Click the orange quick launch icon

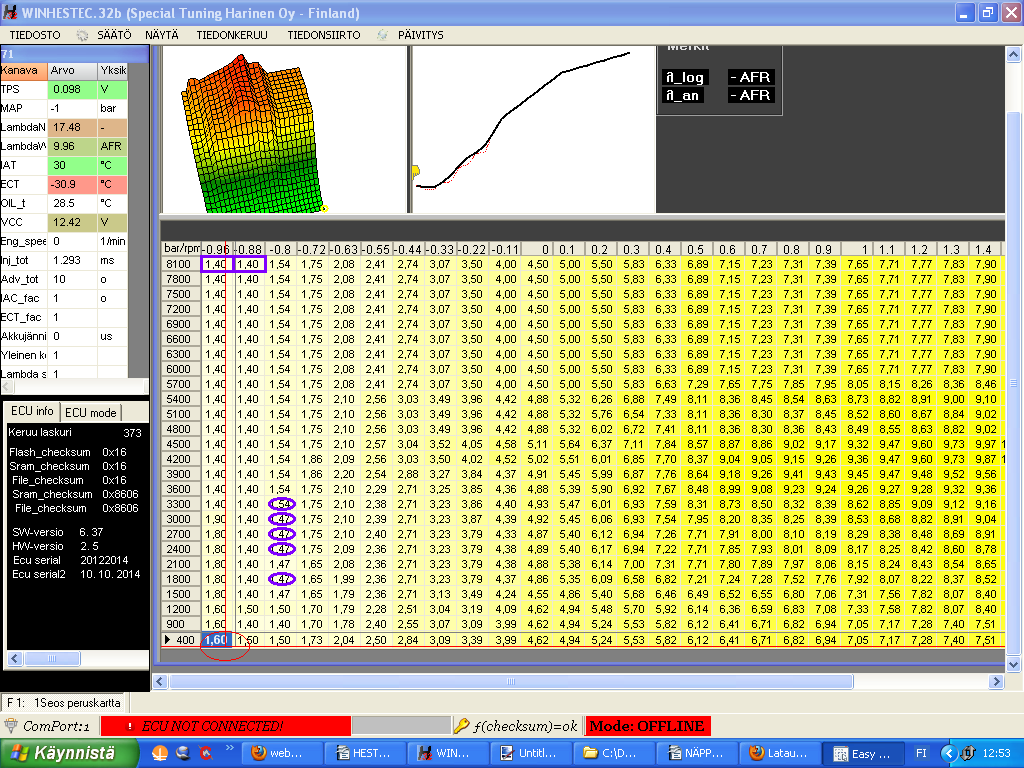160,753
